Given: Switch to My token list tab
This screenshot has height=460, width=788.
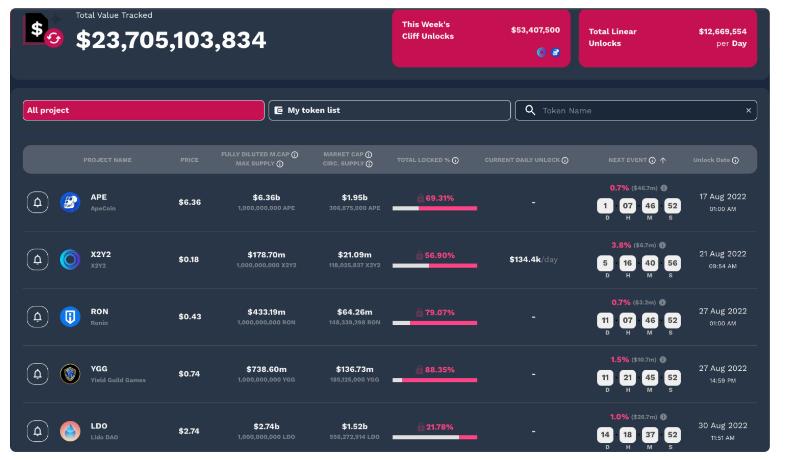Looking at the screenshot, I should (390, 110).
